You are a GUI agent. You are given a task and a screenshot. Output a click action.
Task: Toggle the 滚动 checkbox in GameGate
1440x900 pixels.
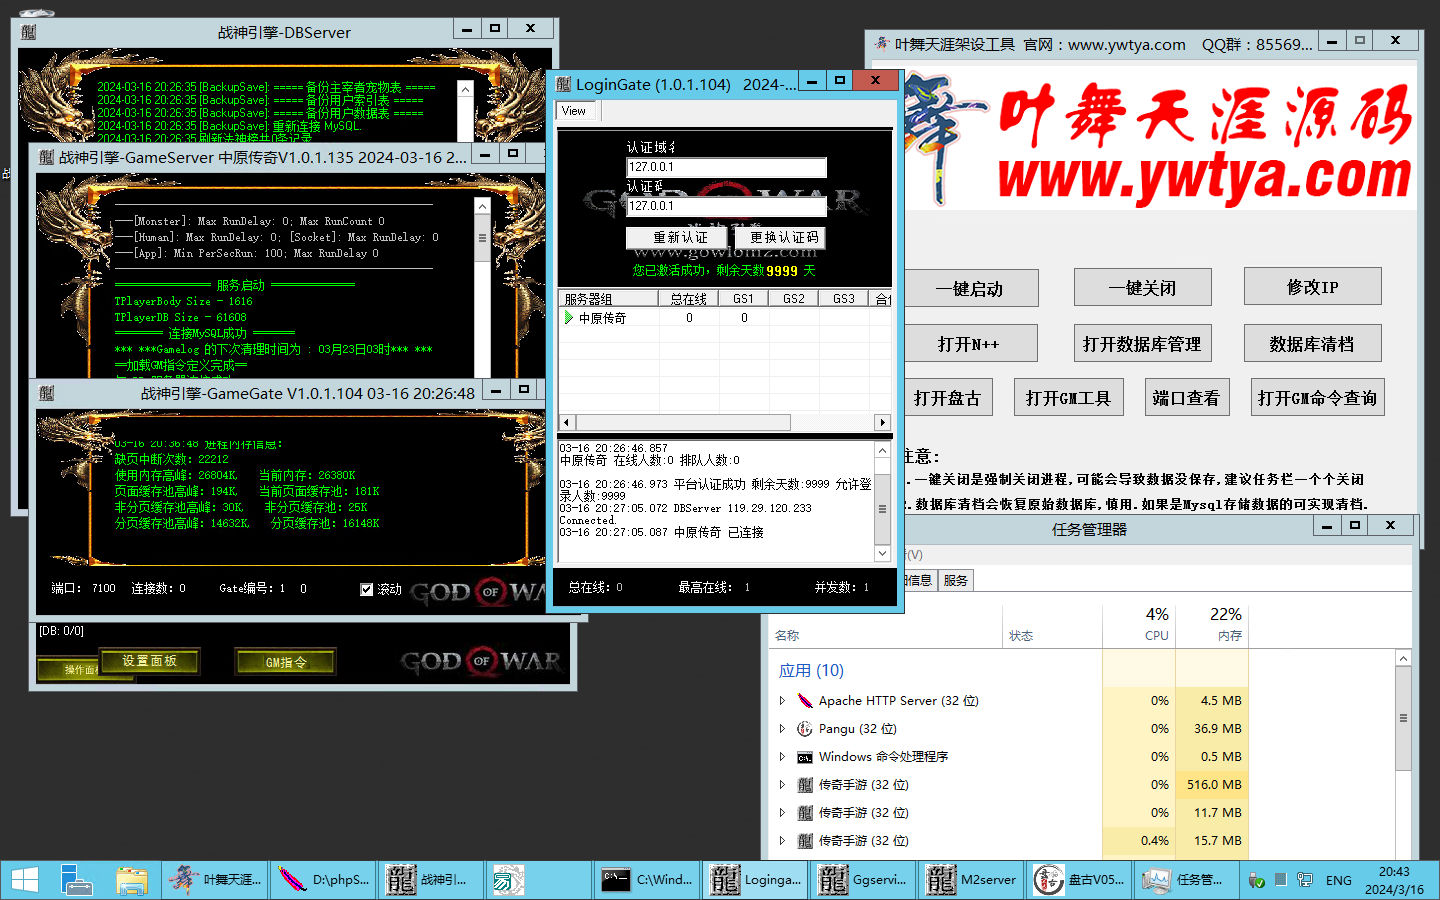[366, 589]
